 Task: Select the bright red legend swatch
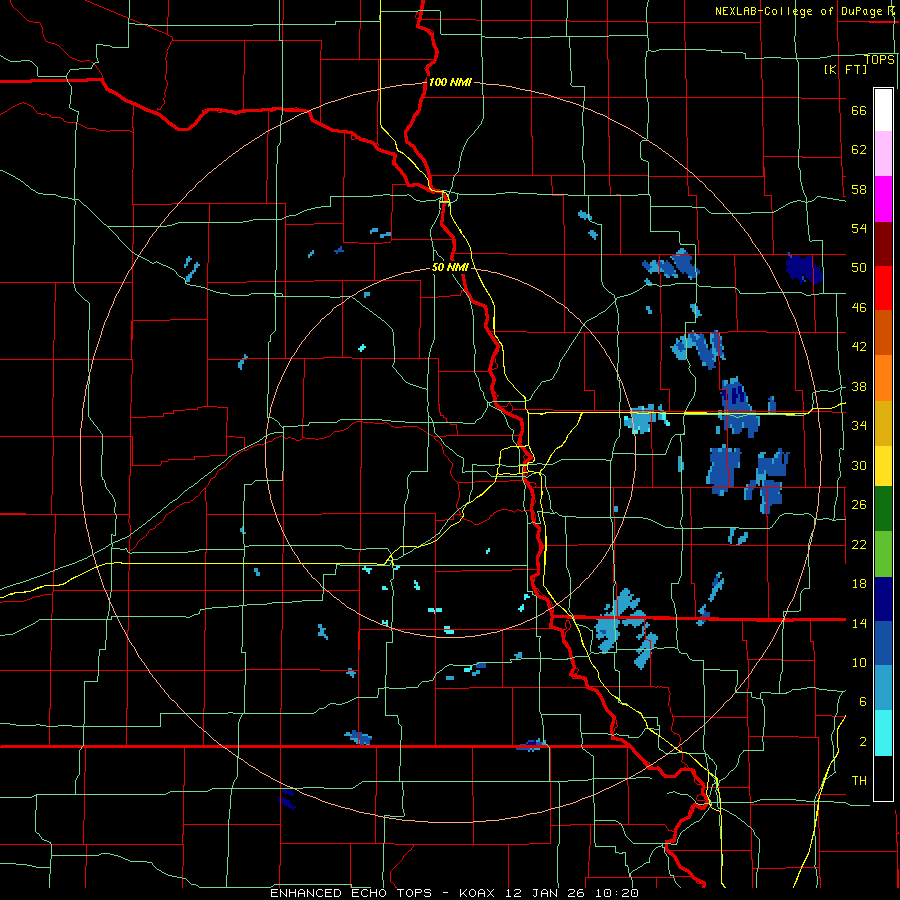883,288
